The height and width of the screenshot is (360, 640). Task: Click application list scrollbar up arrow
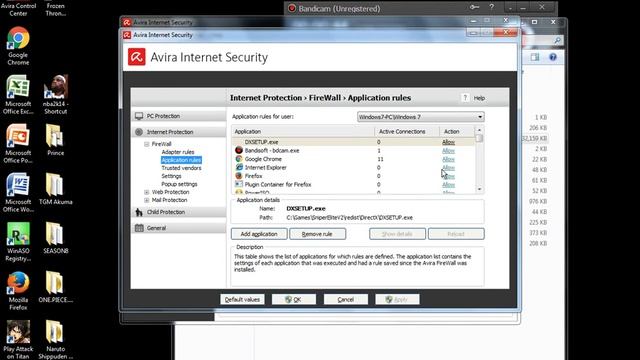tap(479, 130)
